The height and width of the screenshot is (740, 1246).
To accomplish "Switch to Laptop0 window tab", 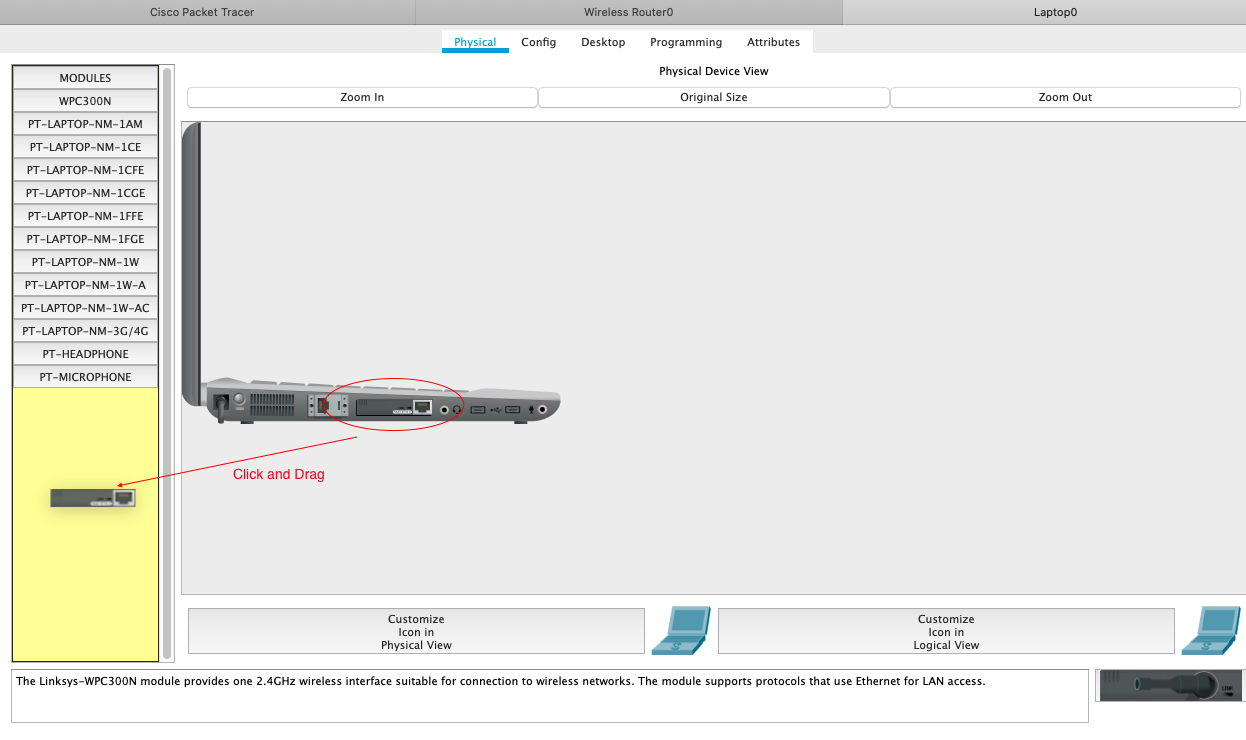I will tap(1045, 12).
